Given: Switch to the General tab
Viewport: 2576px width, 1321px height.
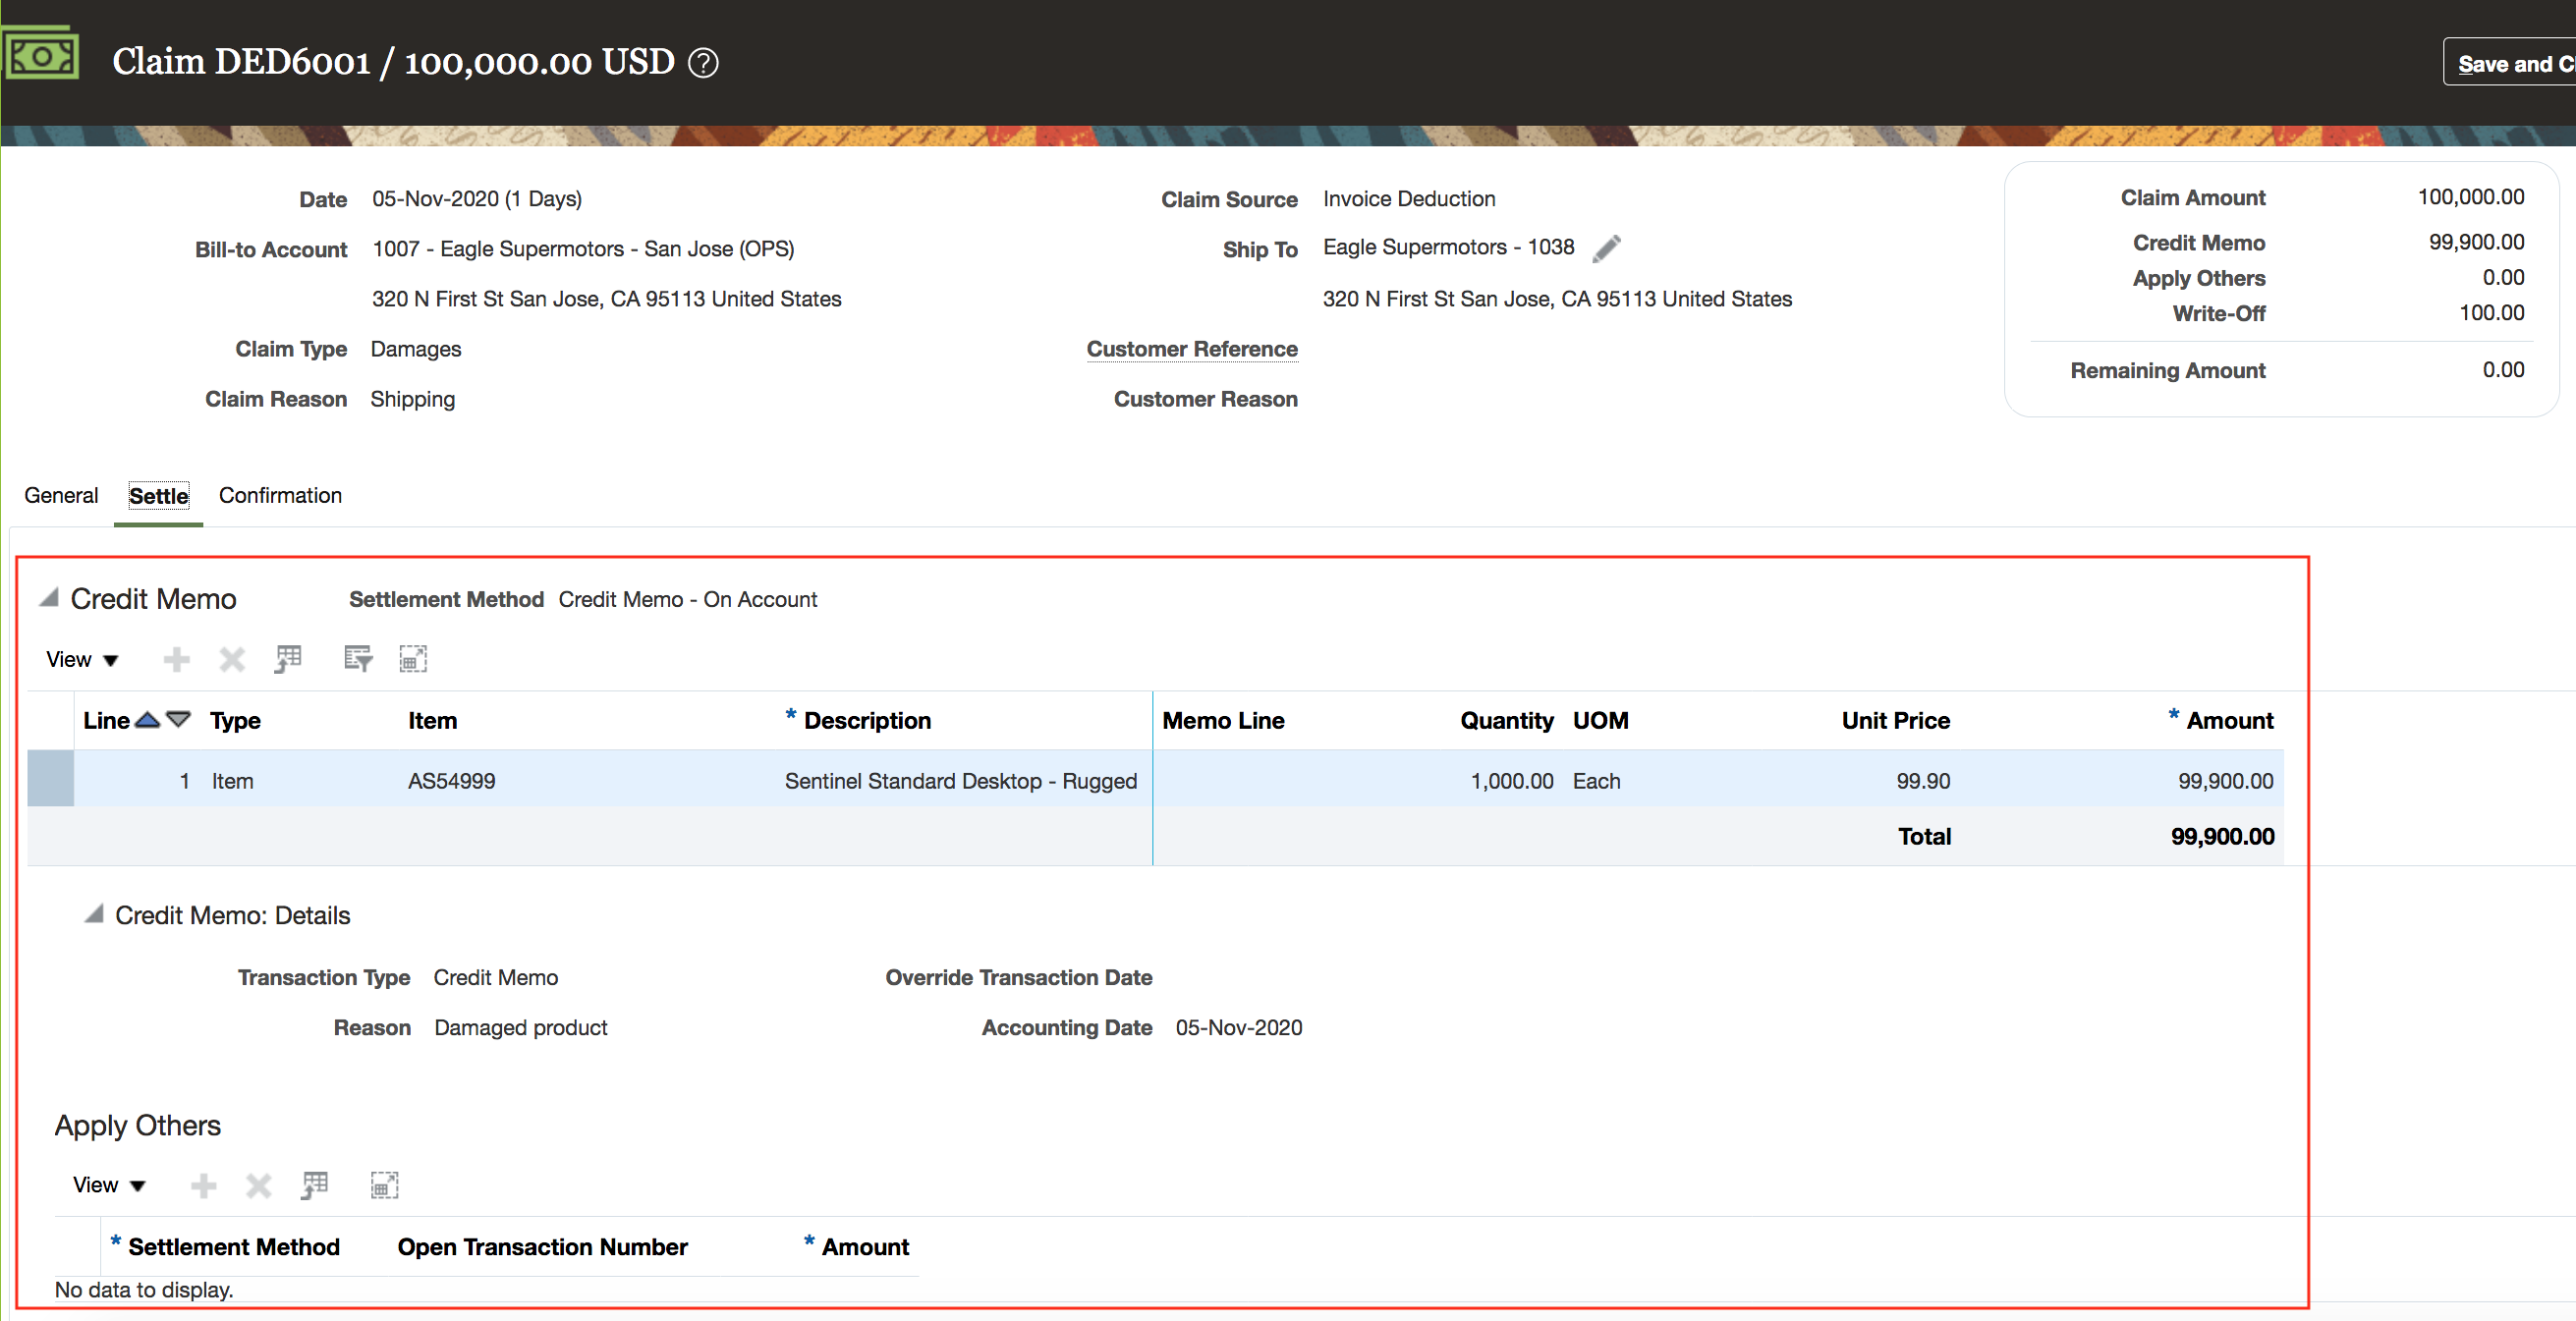Looking at the screenshot, I should tap(61, 495).
